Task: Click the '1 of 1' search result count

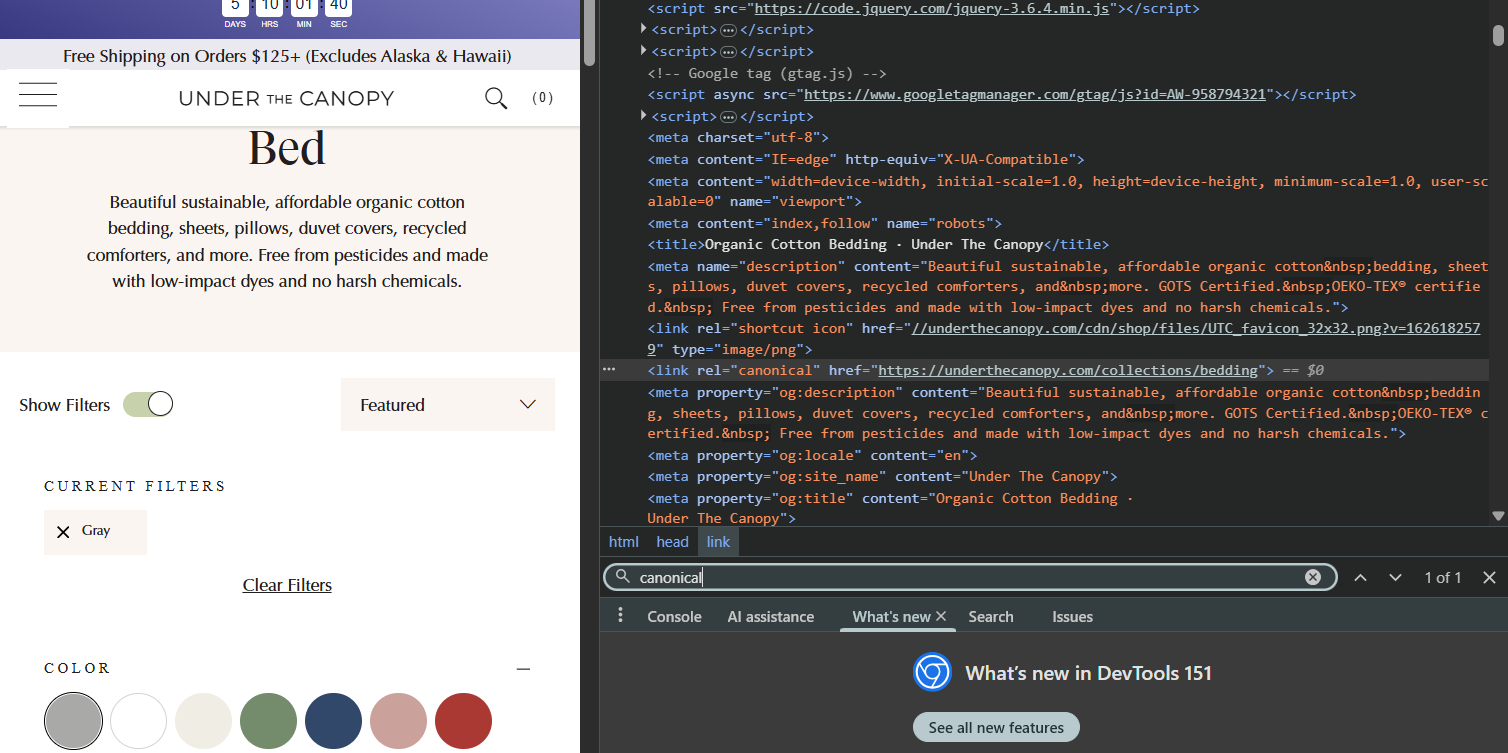Action: pos(1443,578)
